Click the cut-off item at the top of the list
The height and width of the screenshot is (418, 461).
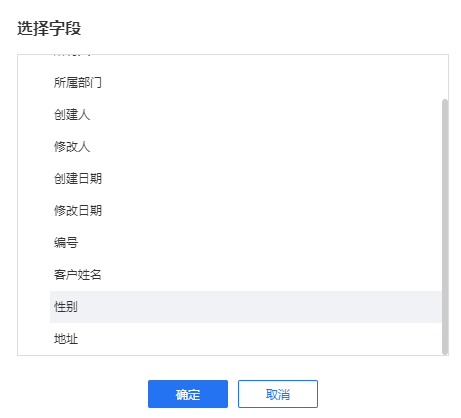246,61
